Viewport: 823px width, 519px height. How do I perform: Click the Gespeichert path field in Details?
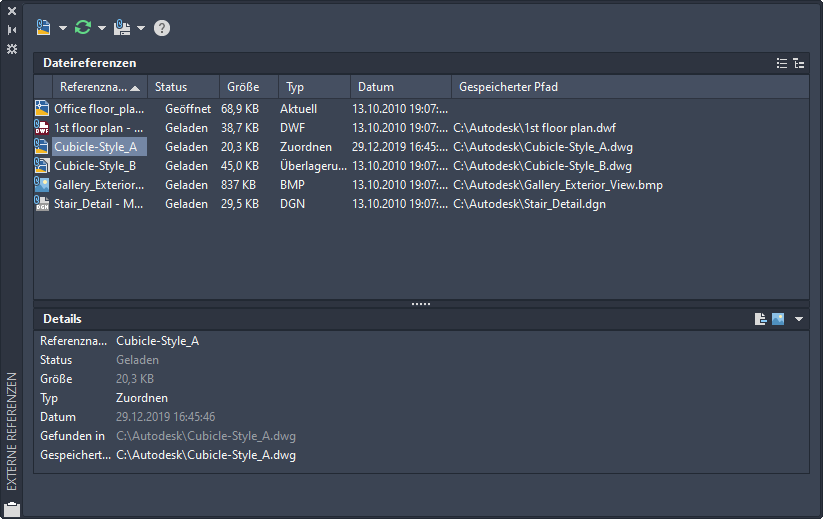[206, 455]
